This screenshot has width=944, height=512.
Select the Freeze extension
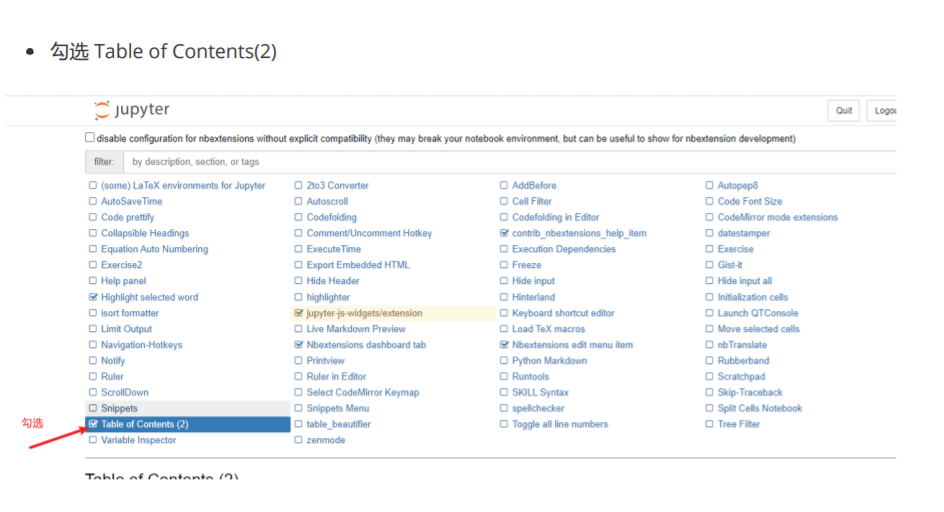(x=527, y=265)
